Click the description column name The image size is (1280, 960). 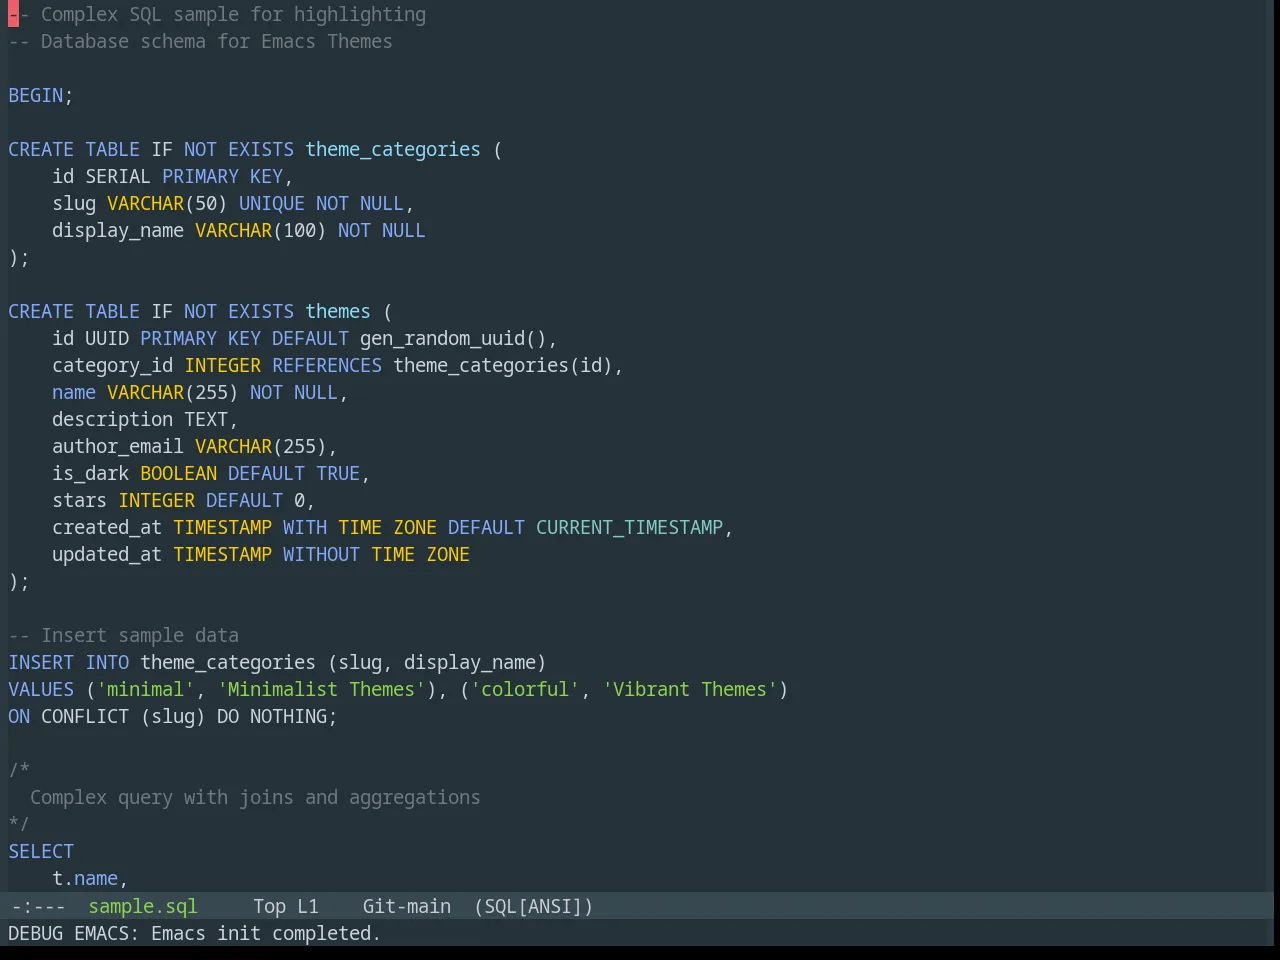click(x=113, y=419)
